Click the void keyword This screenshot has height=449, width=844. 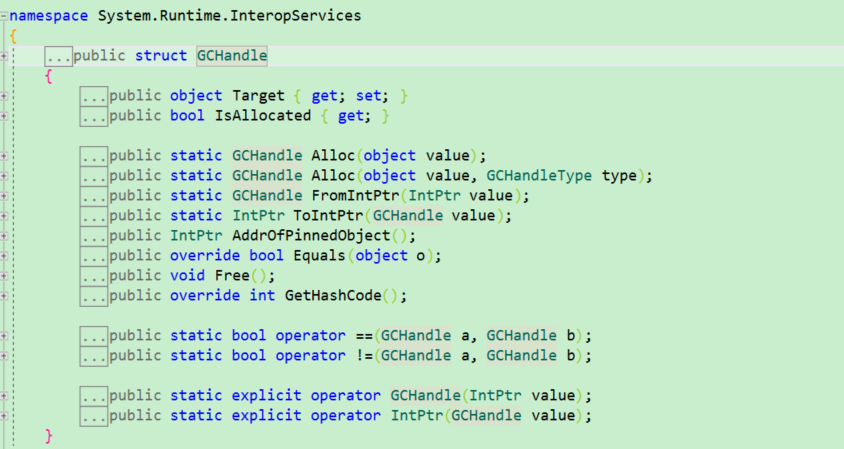click(187, 275)
